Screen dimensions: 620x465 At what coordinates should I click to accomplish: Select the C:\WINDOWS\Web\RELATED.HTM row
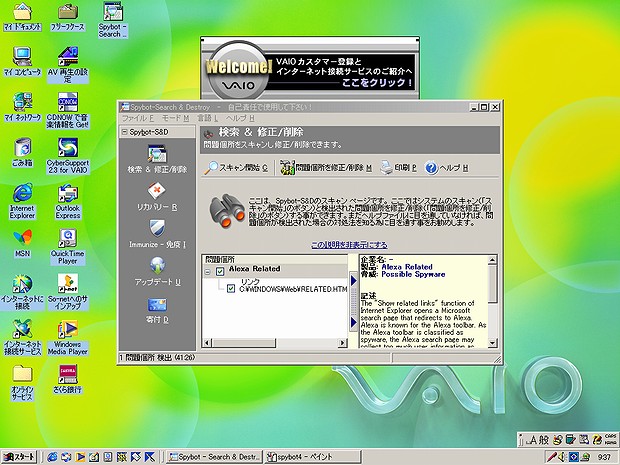pyautogui.click(x=293, y=289)
